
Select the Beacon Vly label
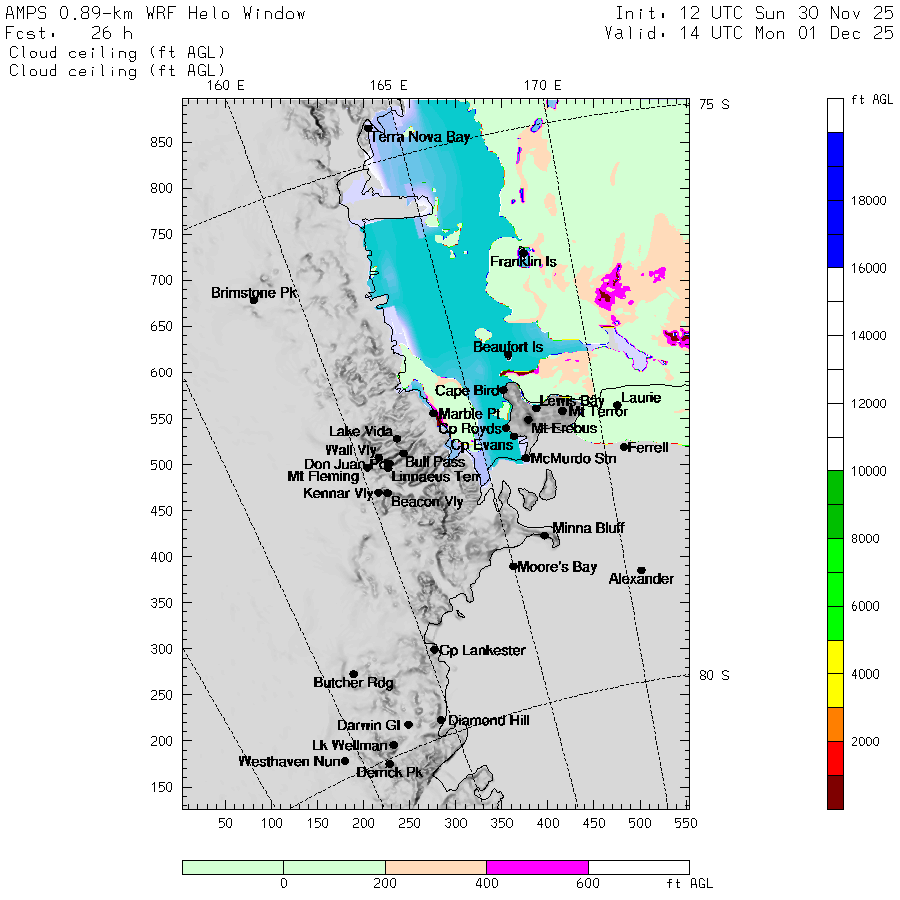[427, 502]
